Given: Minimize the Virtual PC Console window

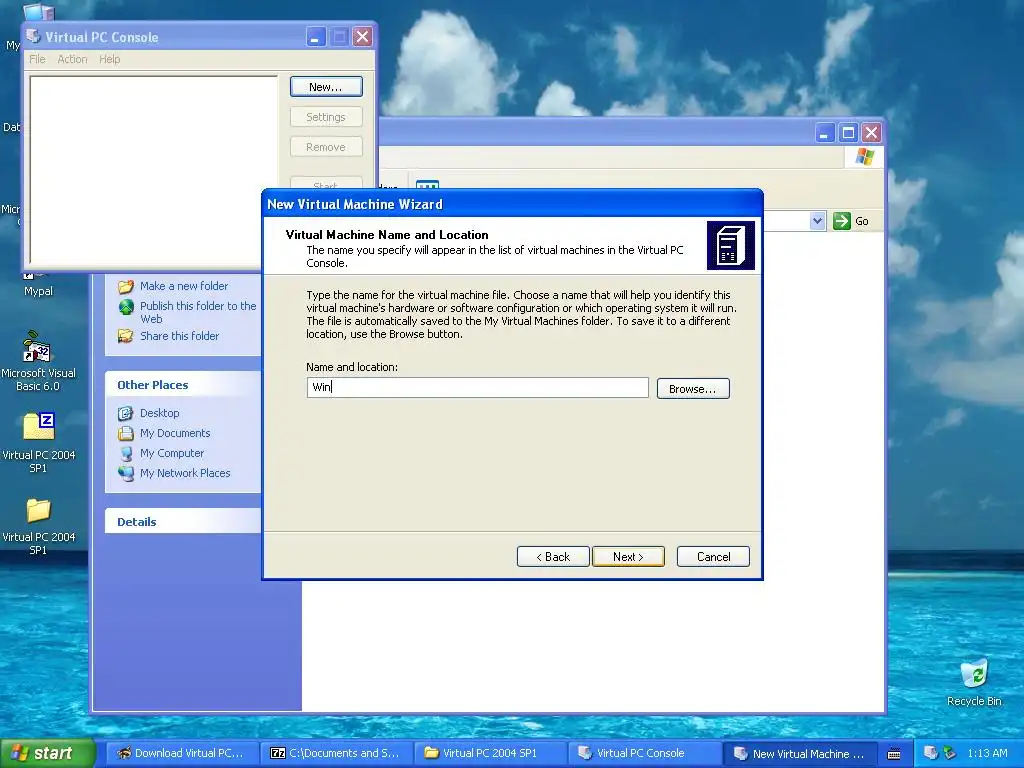Looking at the screenshot, I should [315, 37].
